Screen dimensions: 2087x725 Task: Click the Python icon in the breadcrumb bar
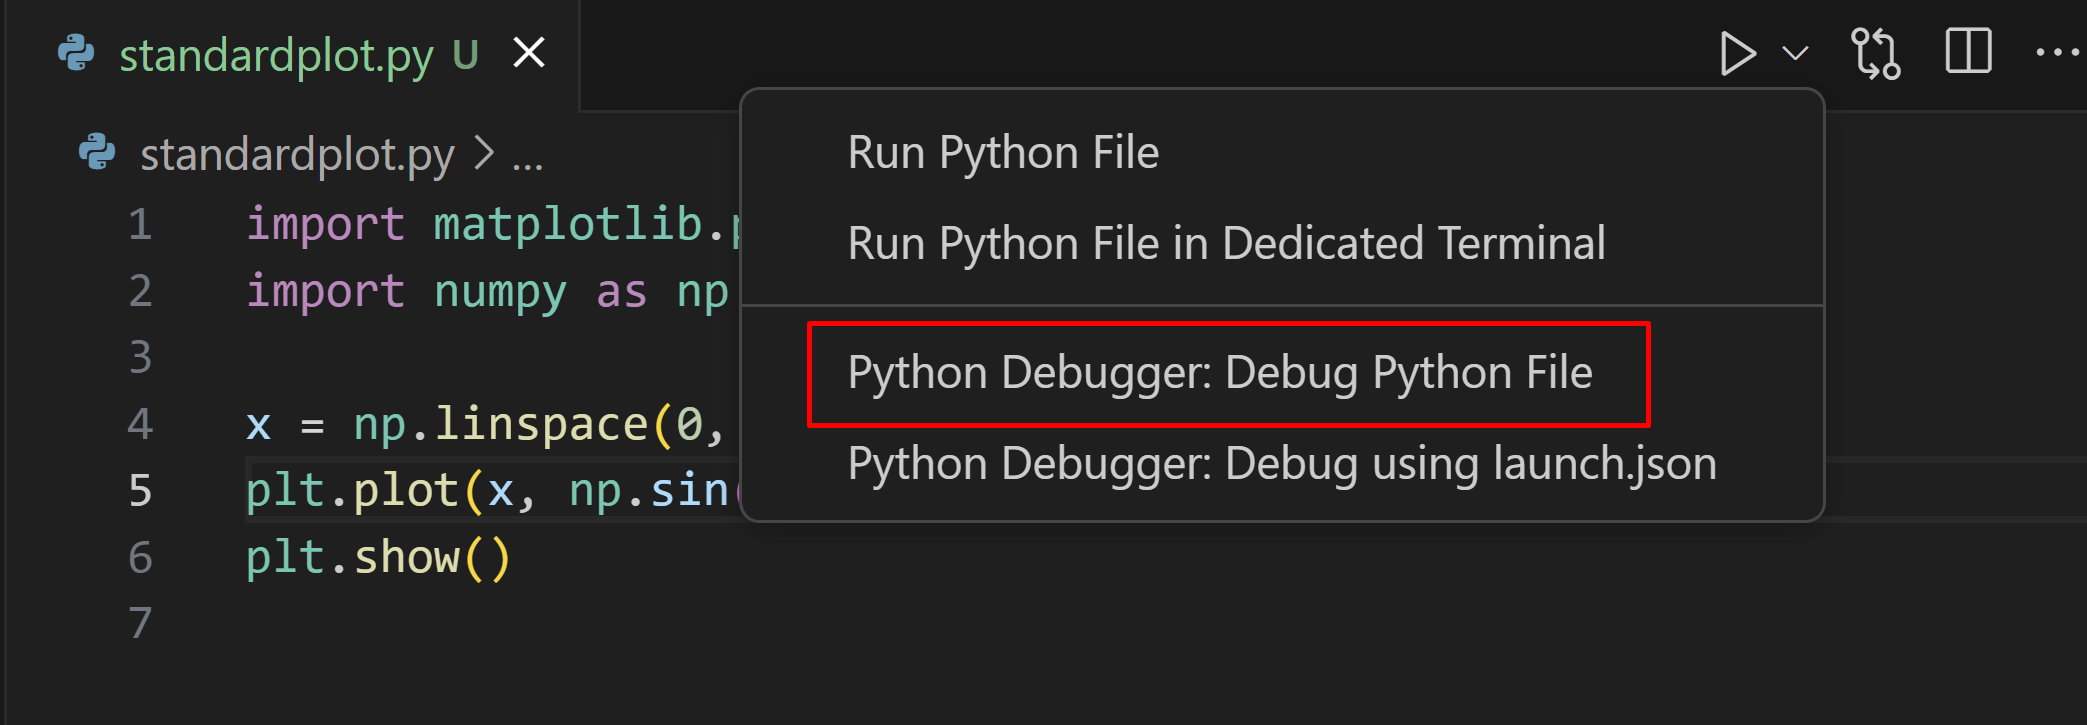(98, 153)
